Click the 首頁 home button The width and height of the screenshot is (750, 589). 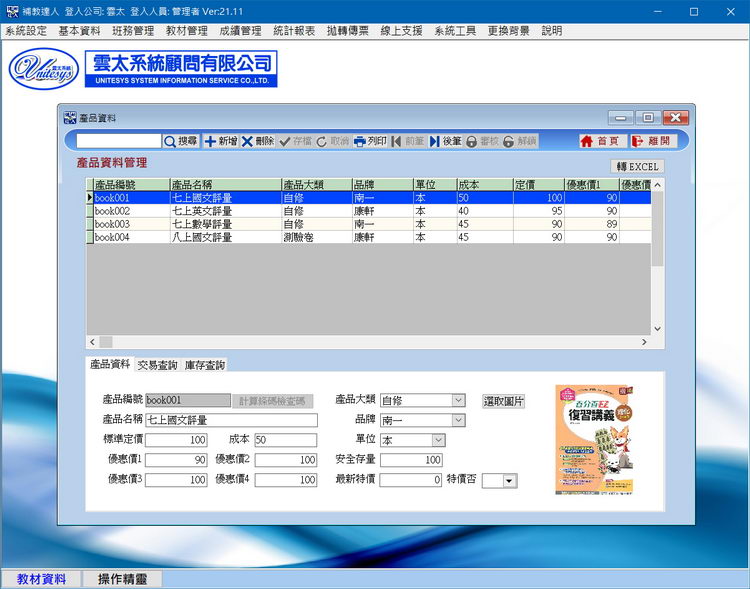[600, 141]
